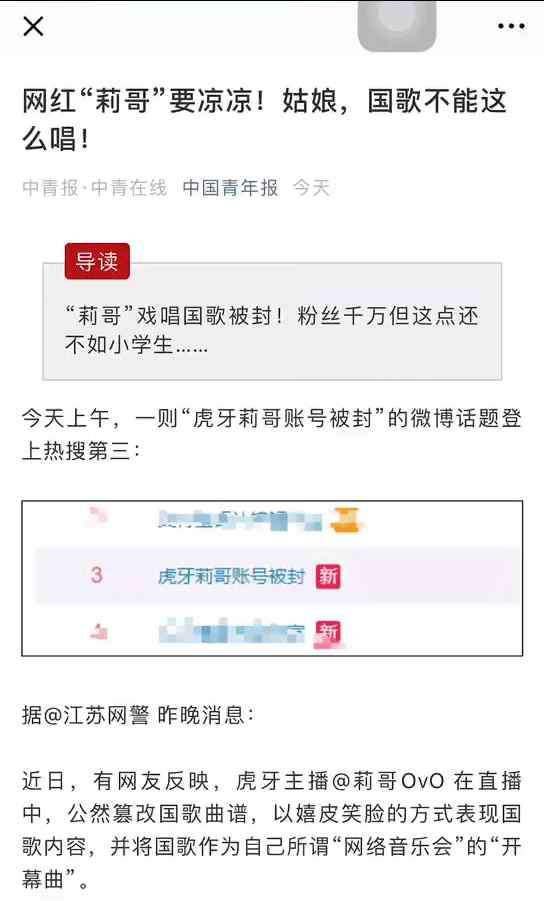Tap the blurred topic above rank 3
The width and height of the screenshot is (544, 901).
pos(240,519)
